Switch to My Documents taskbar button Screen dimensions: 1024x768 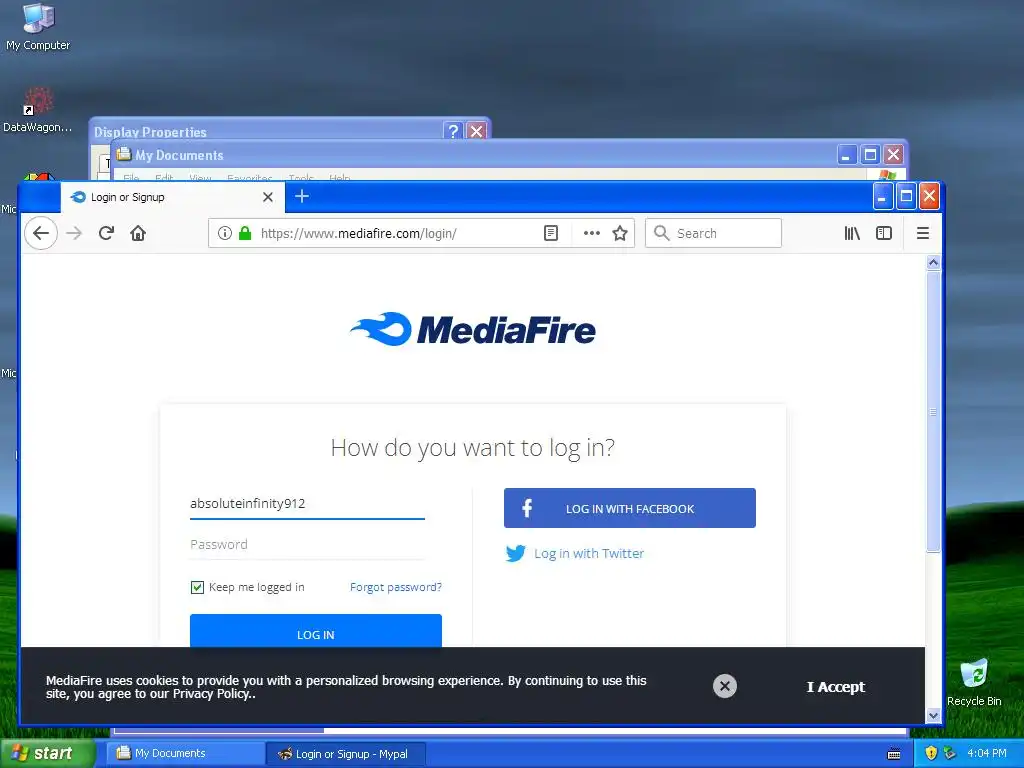[185, 754]
